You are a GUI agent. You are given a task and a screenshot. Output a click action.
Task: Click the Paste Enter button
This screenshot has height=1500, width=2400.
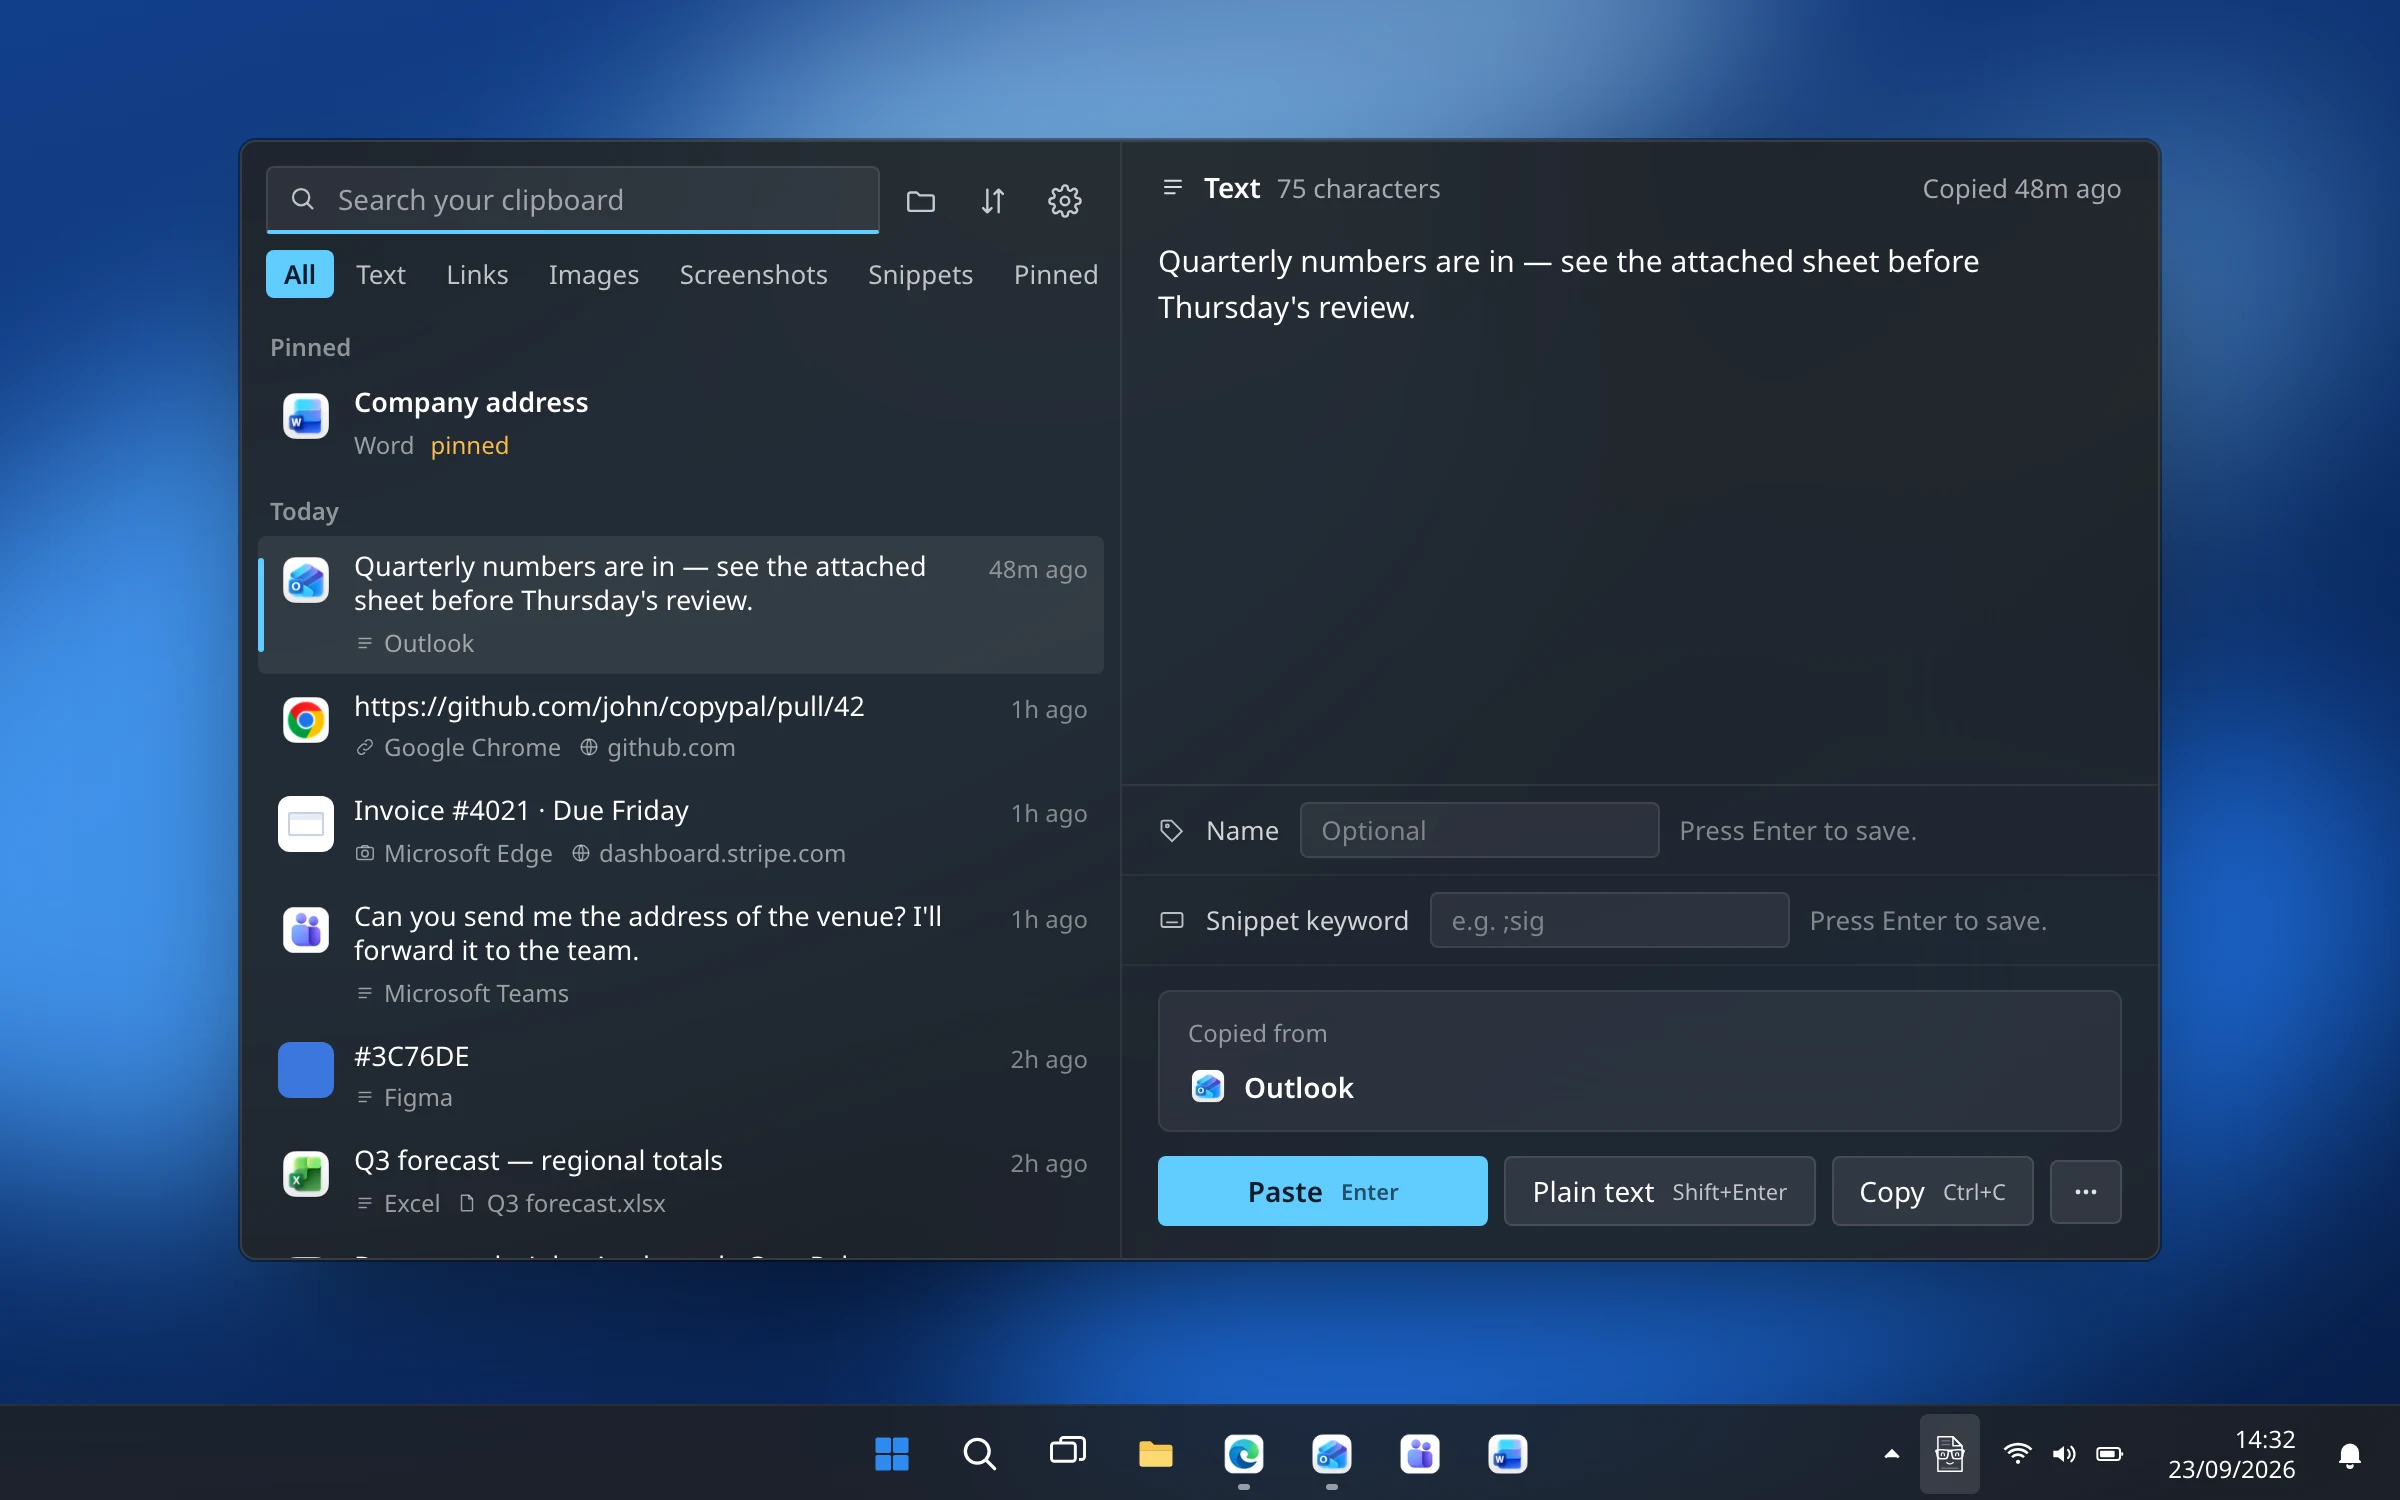coord(1322,1191)
